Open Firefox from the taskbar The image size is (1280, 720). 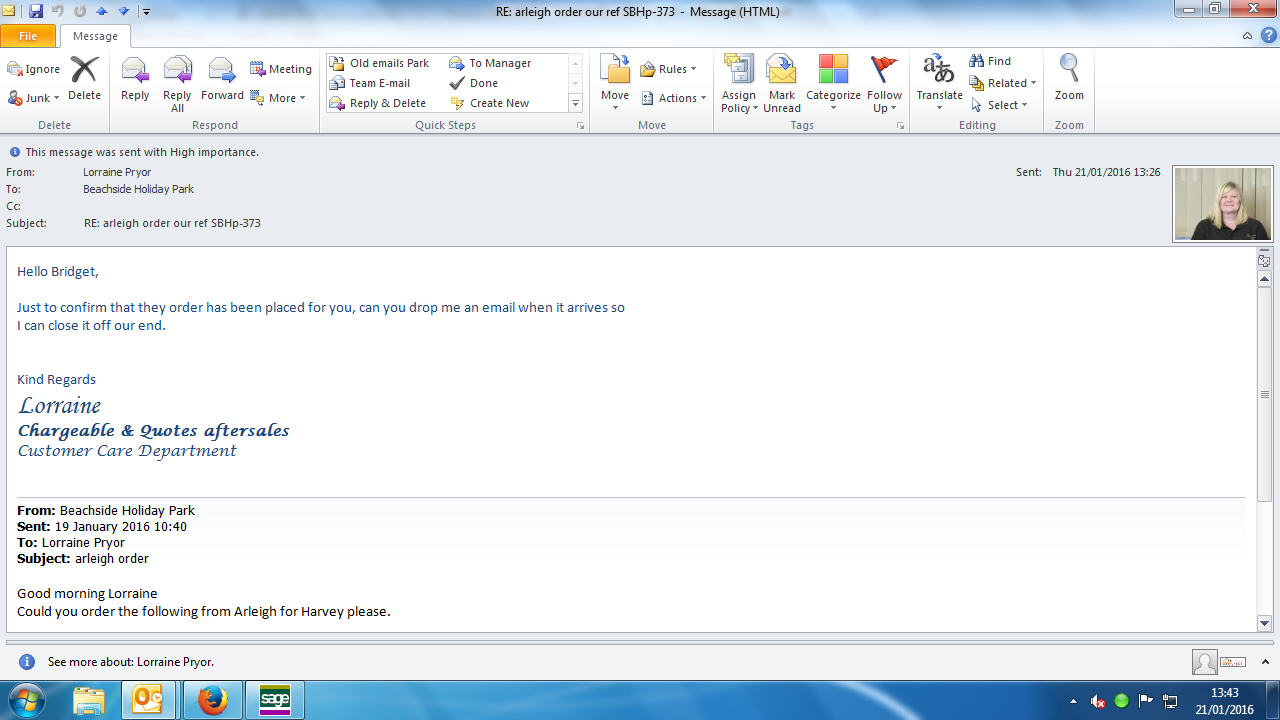click(x=212, y=700)
